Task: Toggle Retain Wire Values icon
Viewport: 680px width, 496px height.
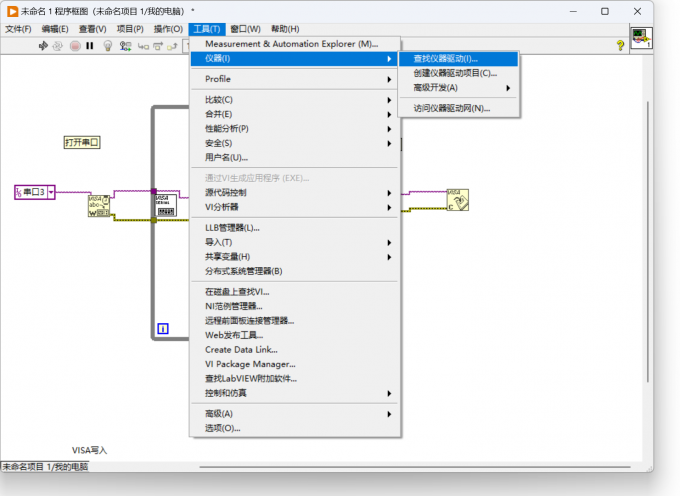Action: 125,46
